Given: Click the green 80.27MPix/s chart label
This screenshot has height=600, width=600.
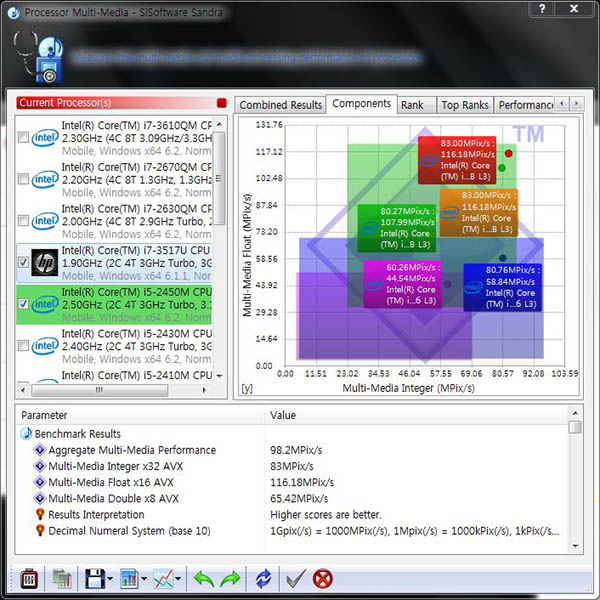Looking at the screenshot, I should 397,228.
